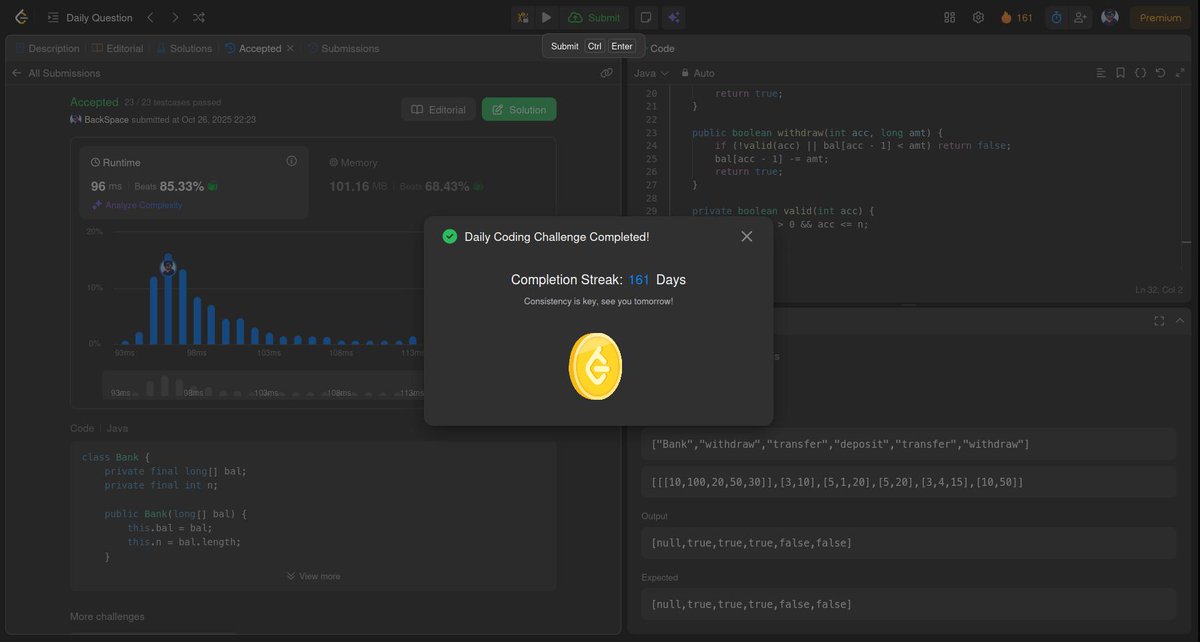Reset code with undo arrow icon
Image resolution: width=1200 pixels, height=642 pixels.
coord(1161,73)
